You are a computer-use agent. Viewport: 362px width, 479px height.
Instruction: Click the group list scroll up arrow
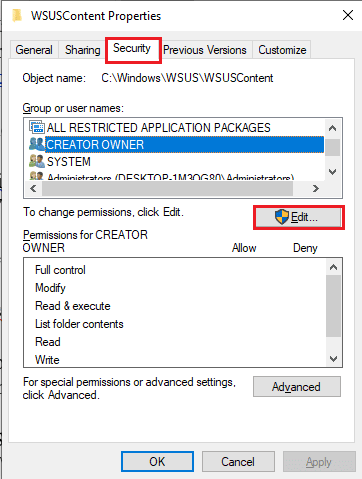(x=332, y=128)
